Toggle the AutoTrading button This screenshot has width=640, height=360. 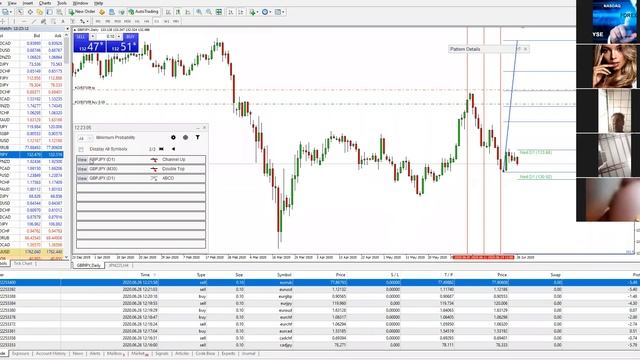click(143, 12)
